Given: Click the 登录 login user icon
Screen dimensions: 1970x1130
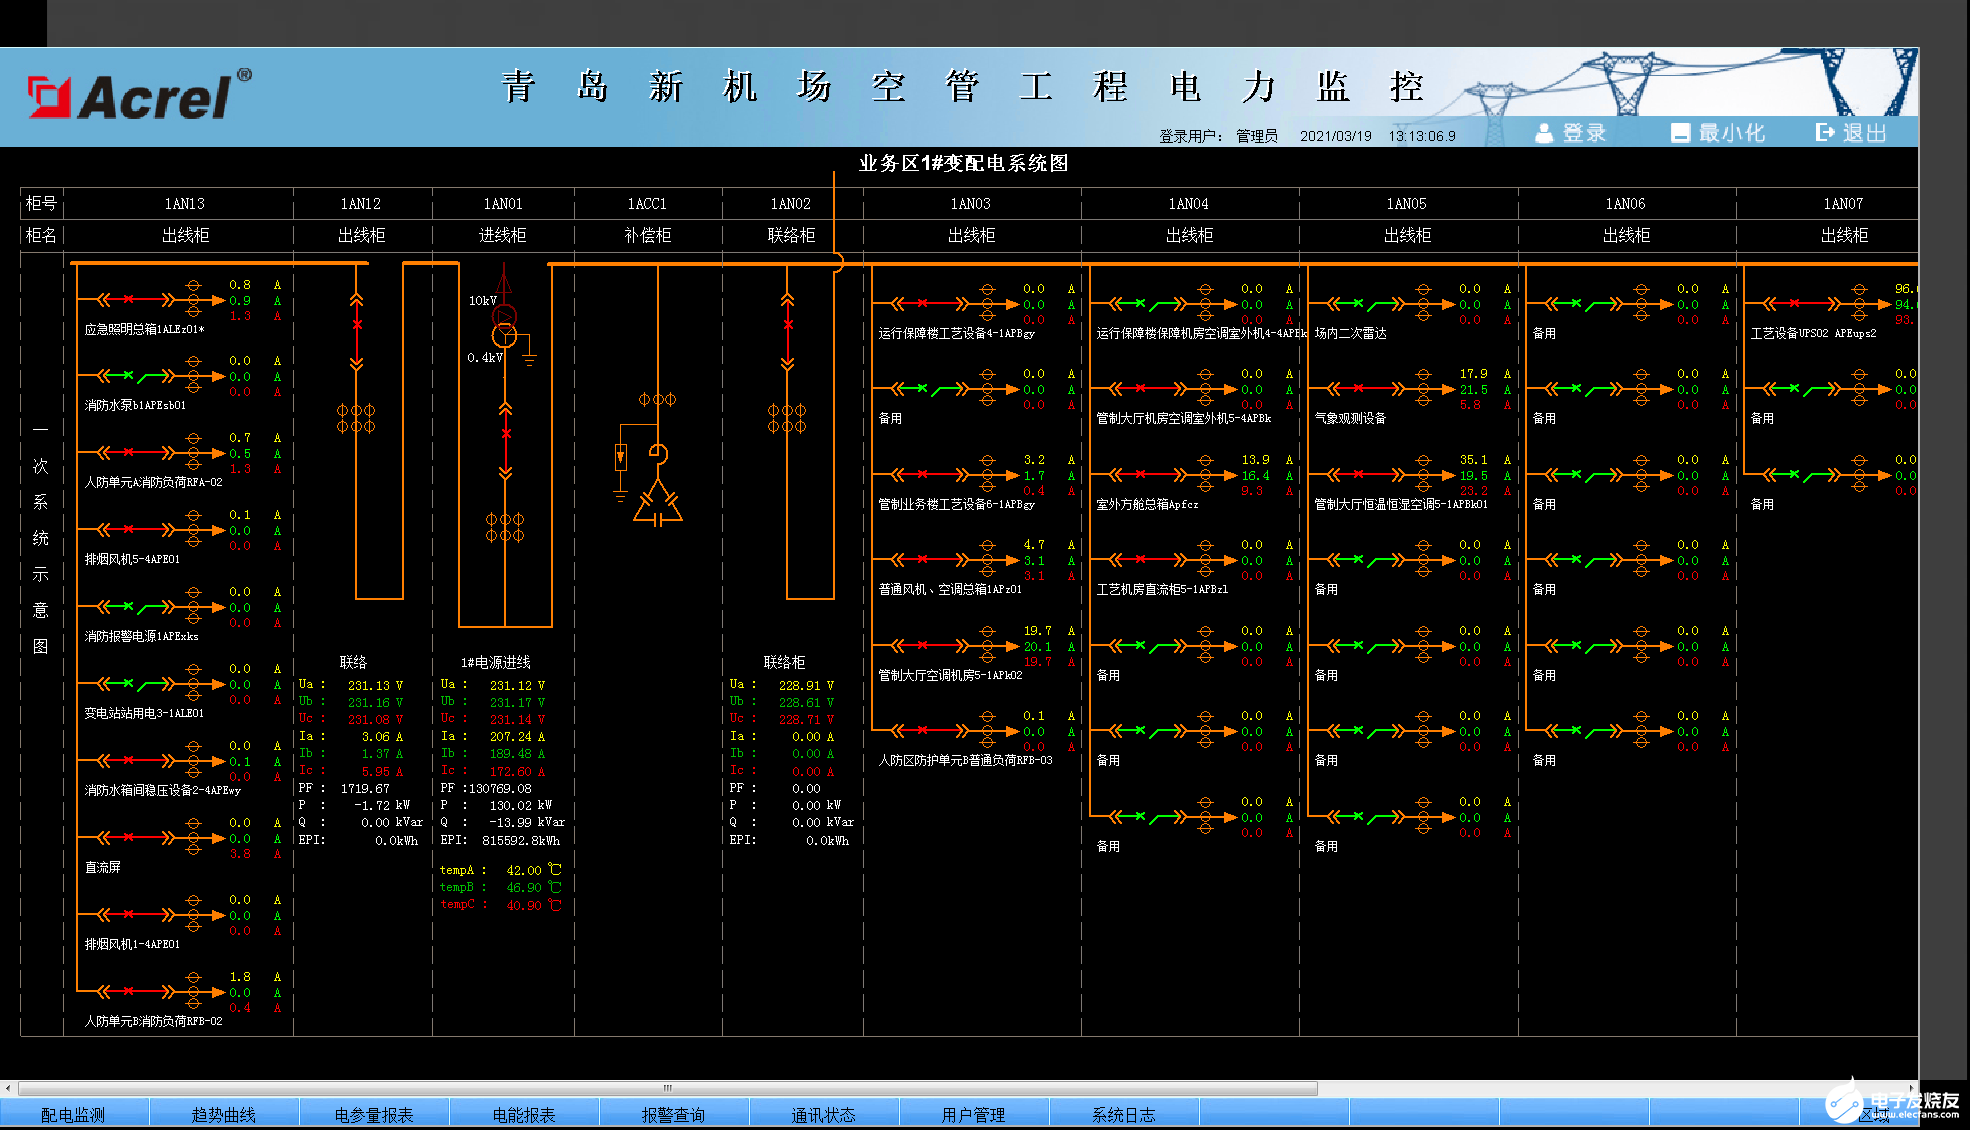Looking at the screenshot, I should [1544, 133].
